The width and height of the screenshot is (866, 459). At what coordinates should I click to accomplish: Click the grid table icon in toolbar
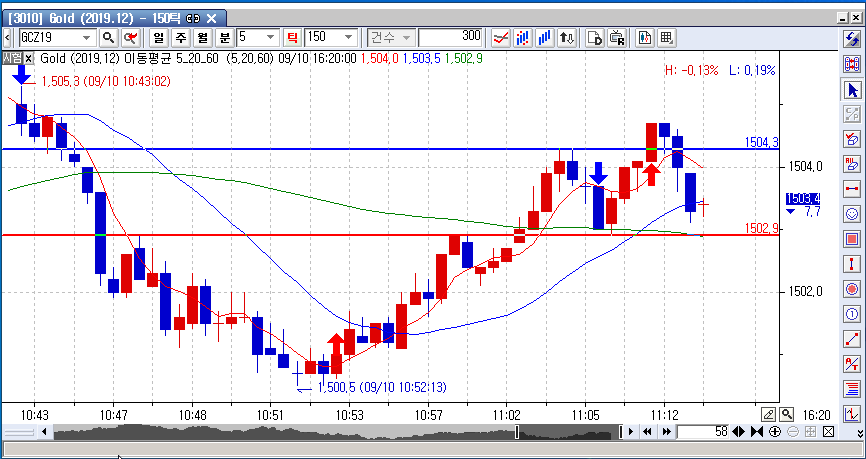click(667, 37)
